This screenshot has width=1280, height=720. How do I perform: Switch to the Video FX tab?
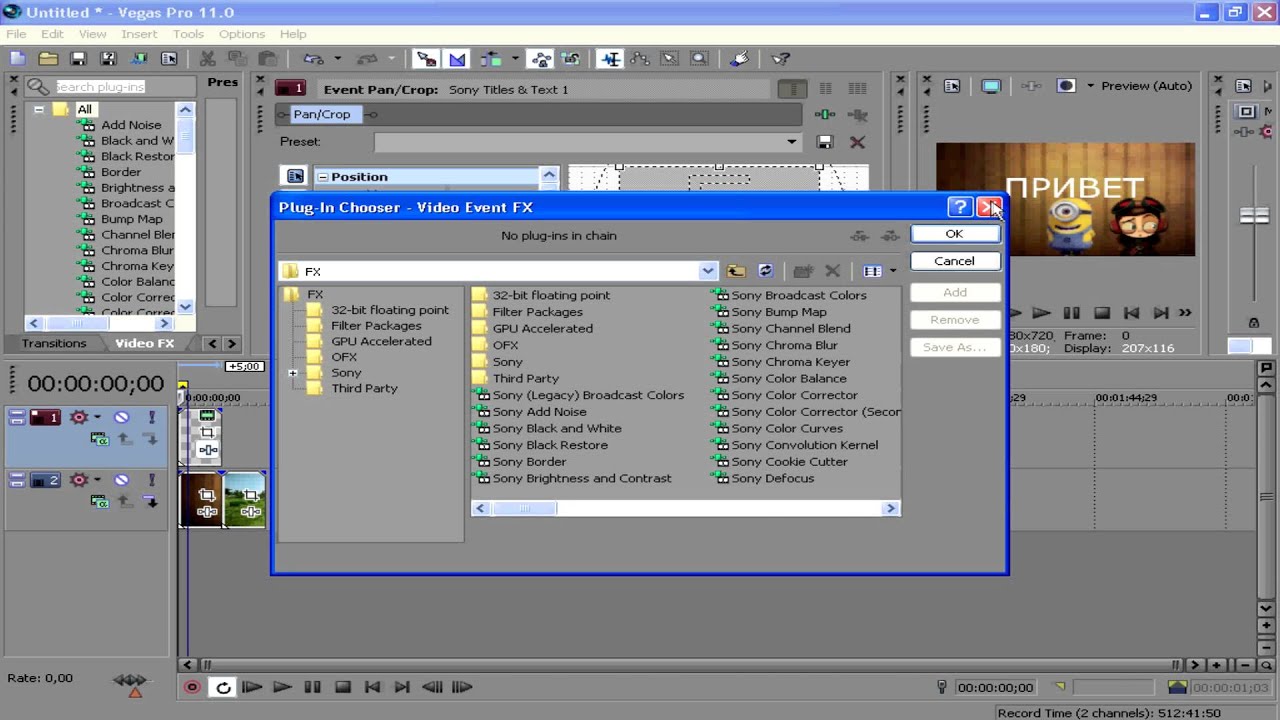point(144,343)
